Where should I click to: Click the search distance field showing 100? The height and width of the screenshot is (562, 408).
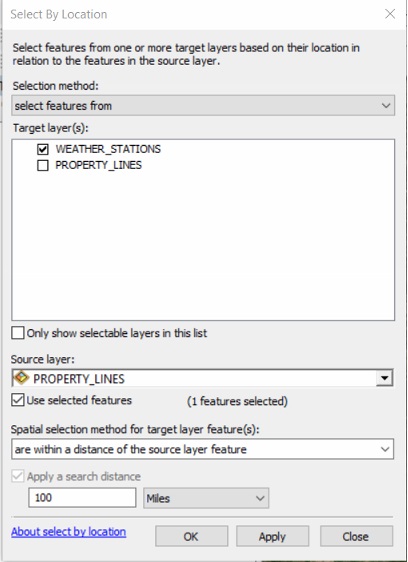click(82, 497)
